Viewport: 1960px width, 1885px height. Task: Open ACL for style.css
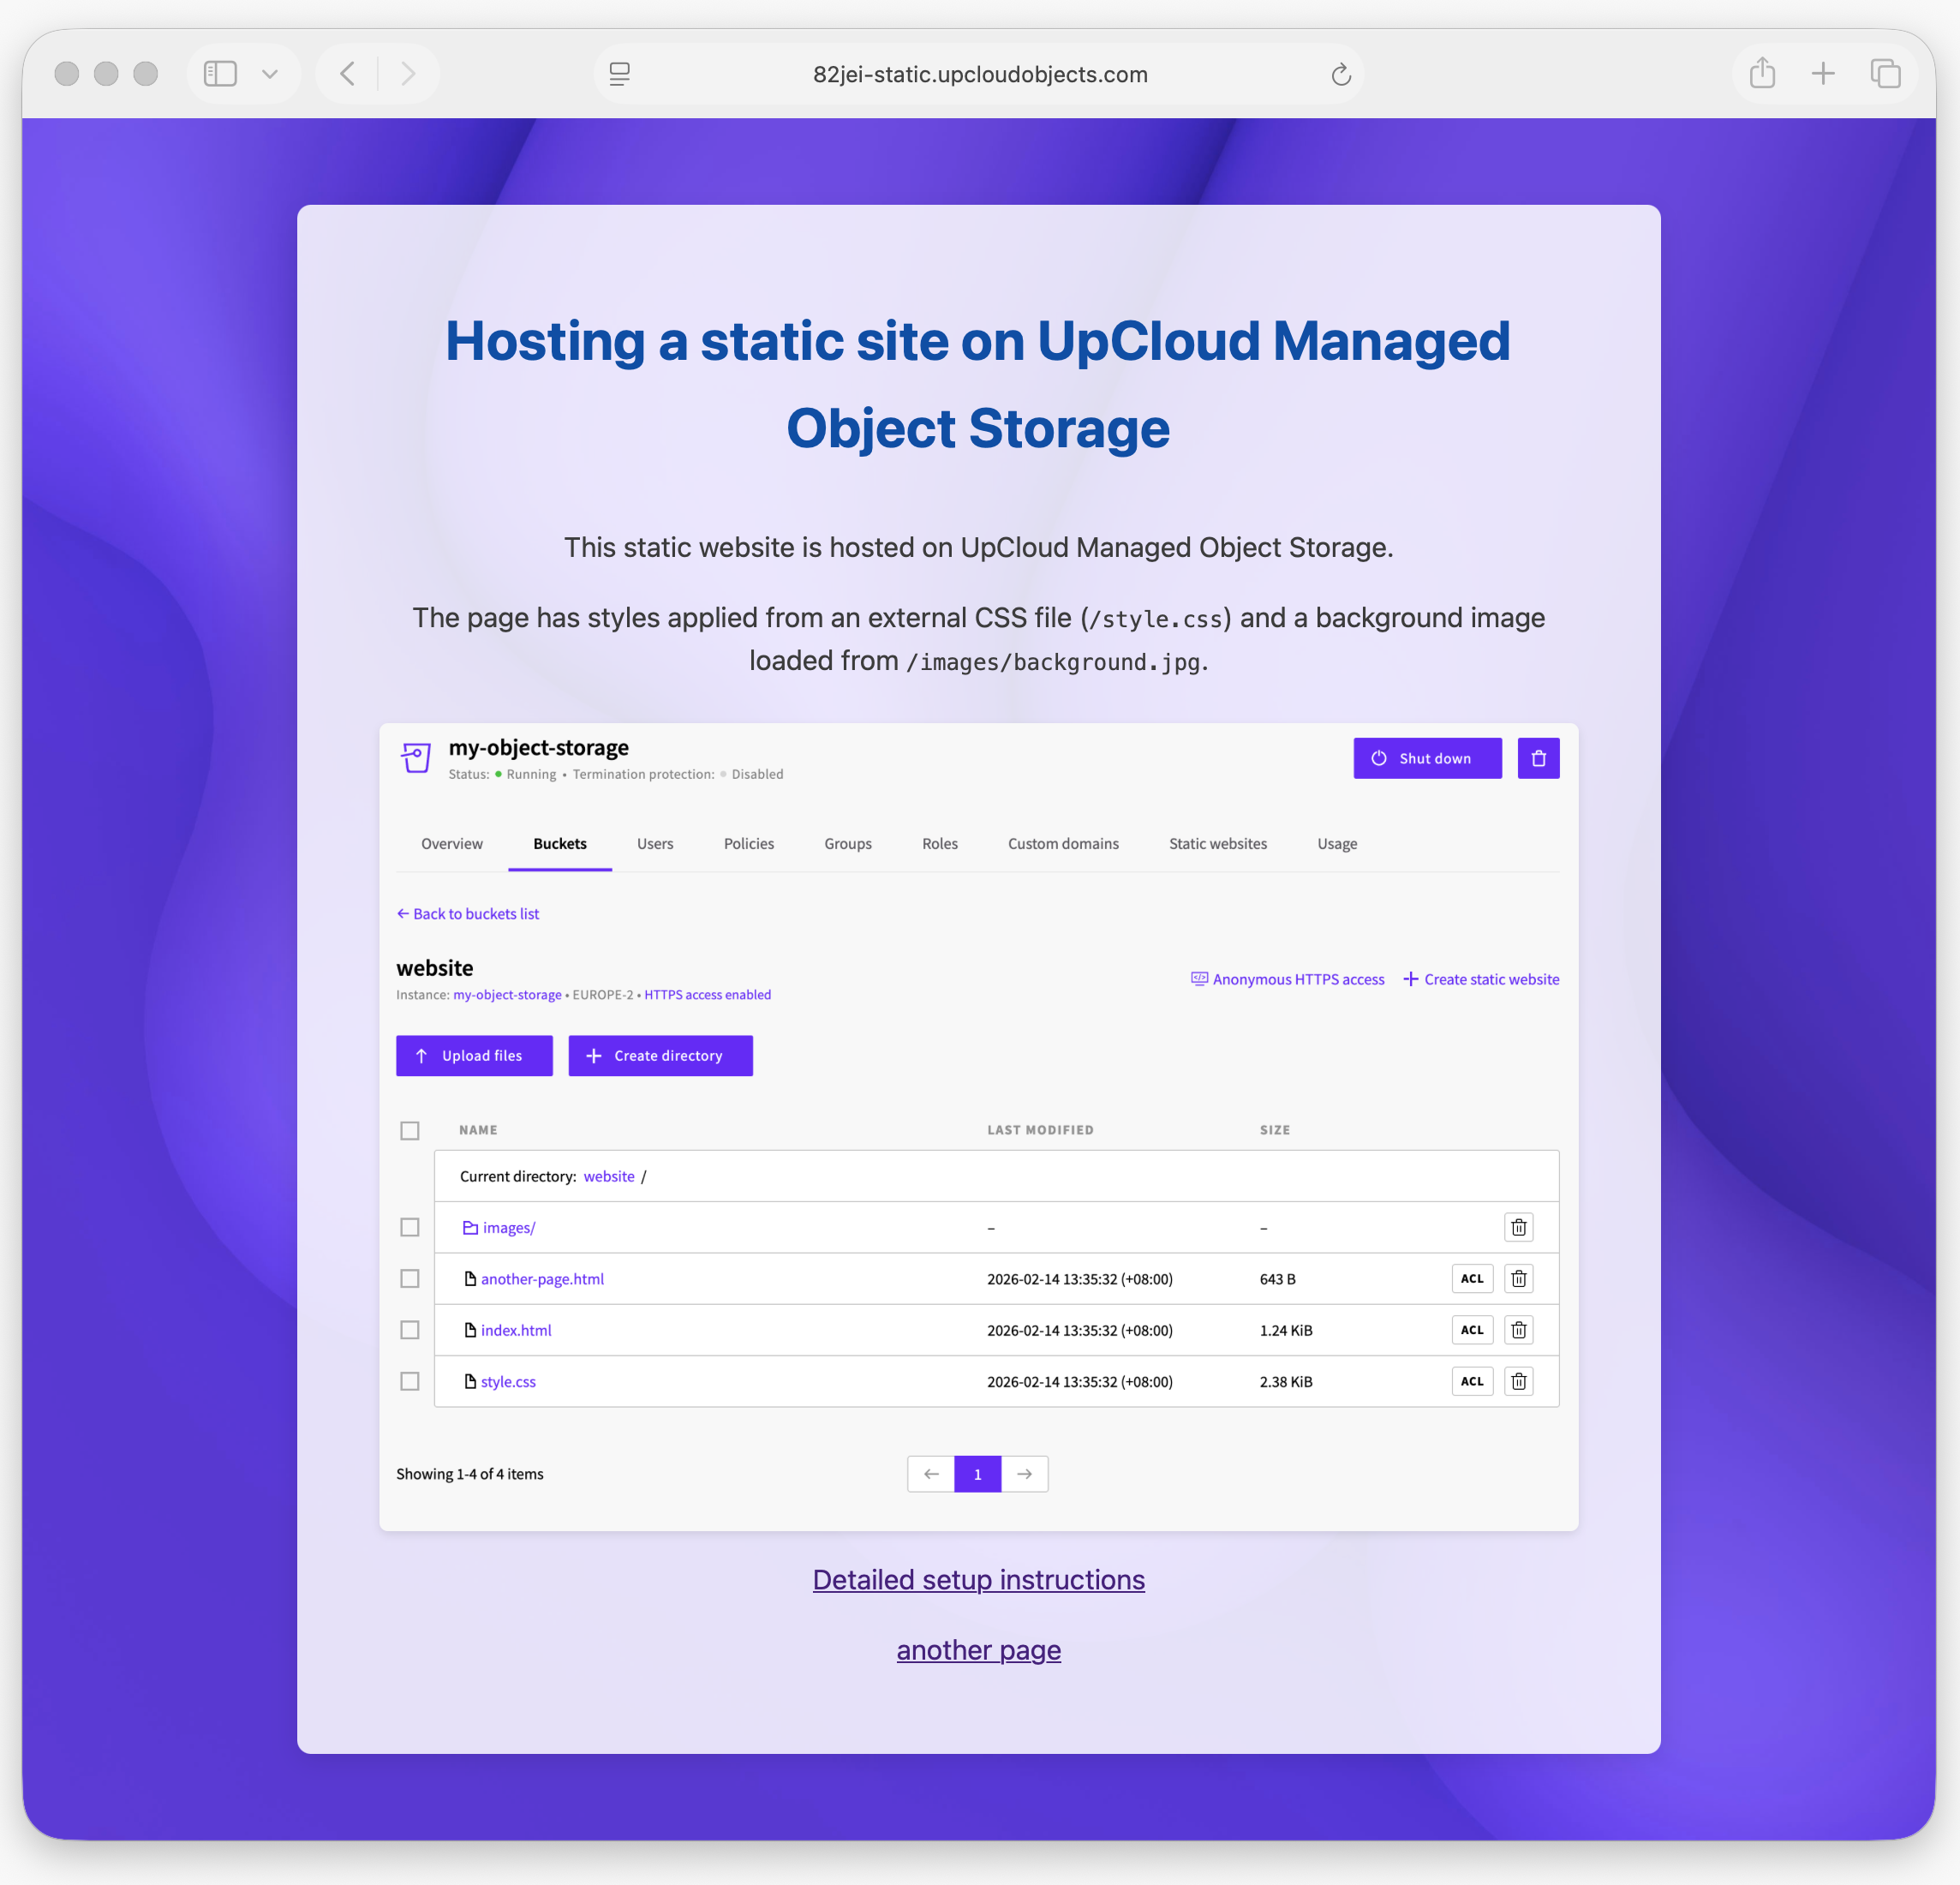pos(1472,1381)
